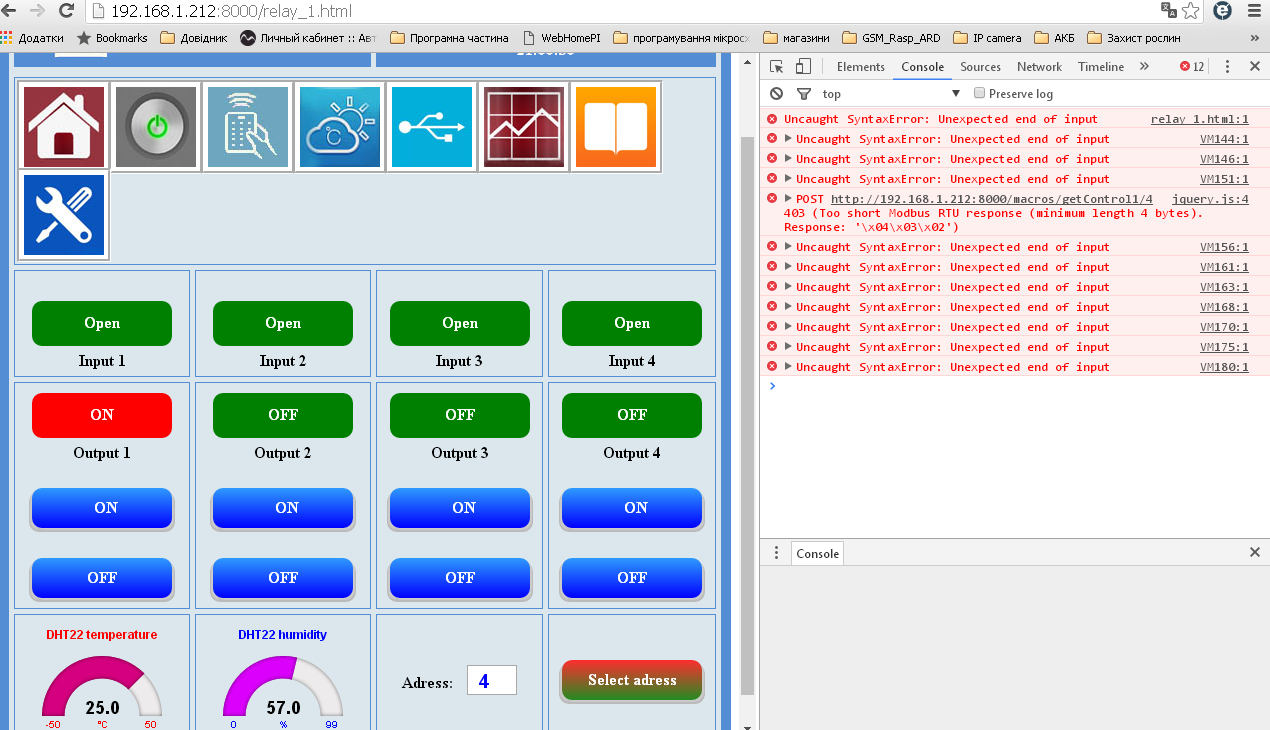Open drawer menu dots beside Console
Viewport: 1270px width, 730px height.
[776, 553]
